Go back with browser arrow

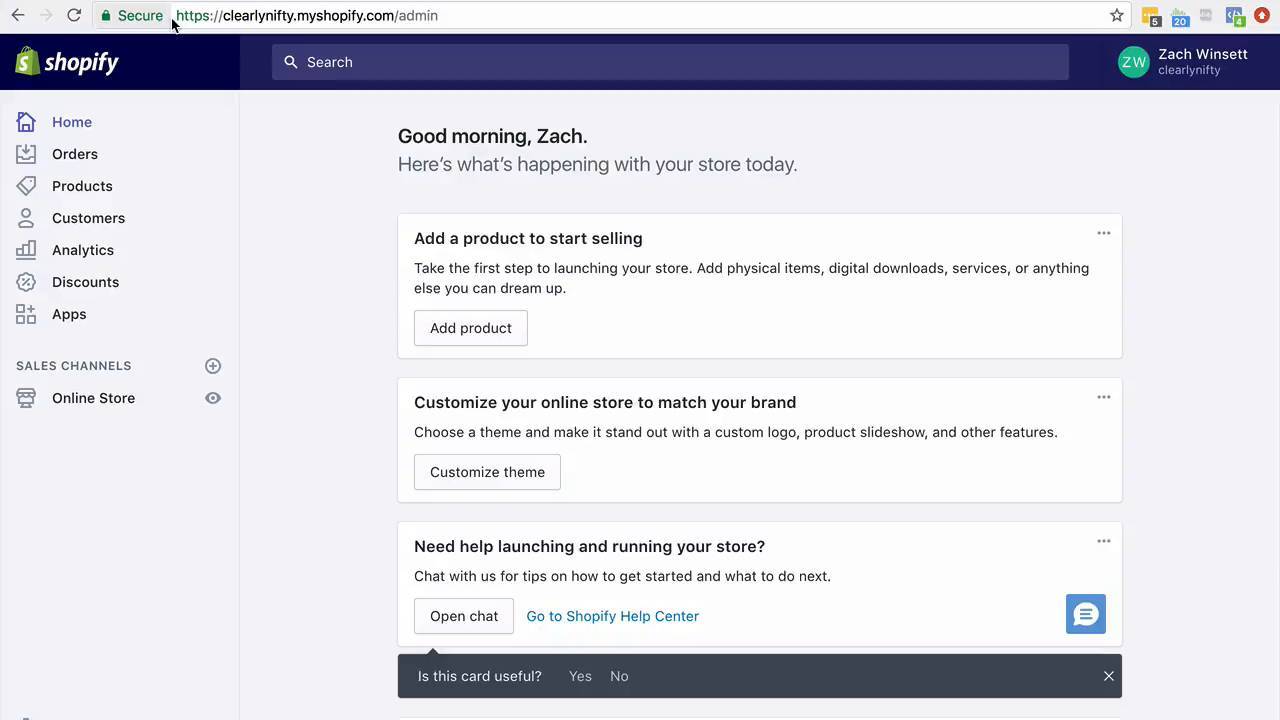(x=18, y=15)
